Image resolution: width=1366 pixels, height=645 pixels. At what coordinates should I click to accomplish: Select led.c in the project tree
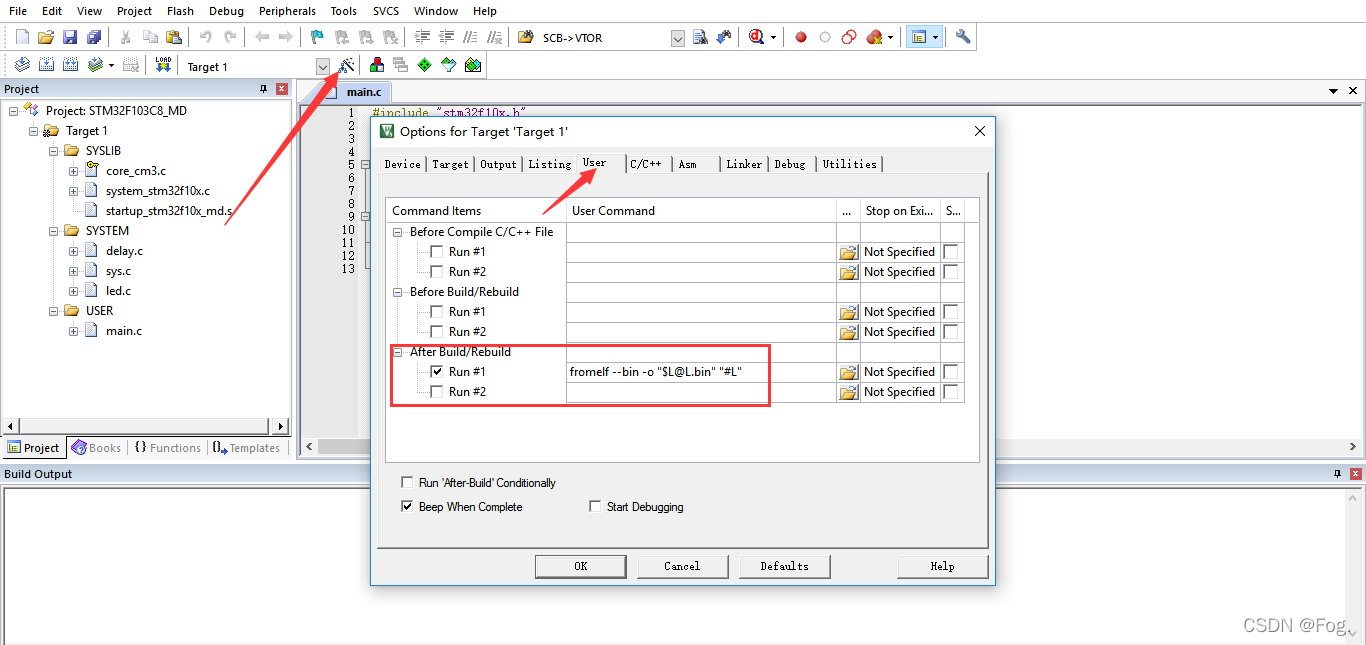(x=118, y=291)
